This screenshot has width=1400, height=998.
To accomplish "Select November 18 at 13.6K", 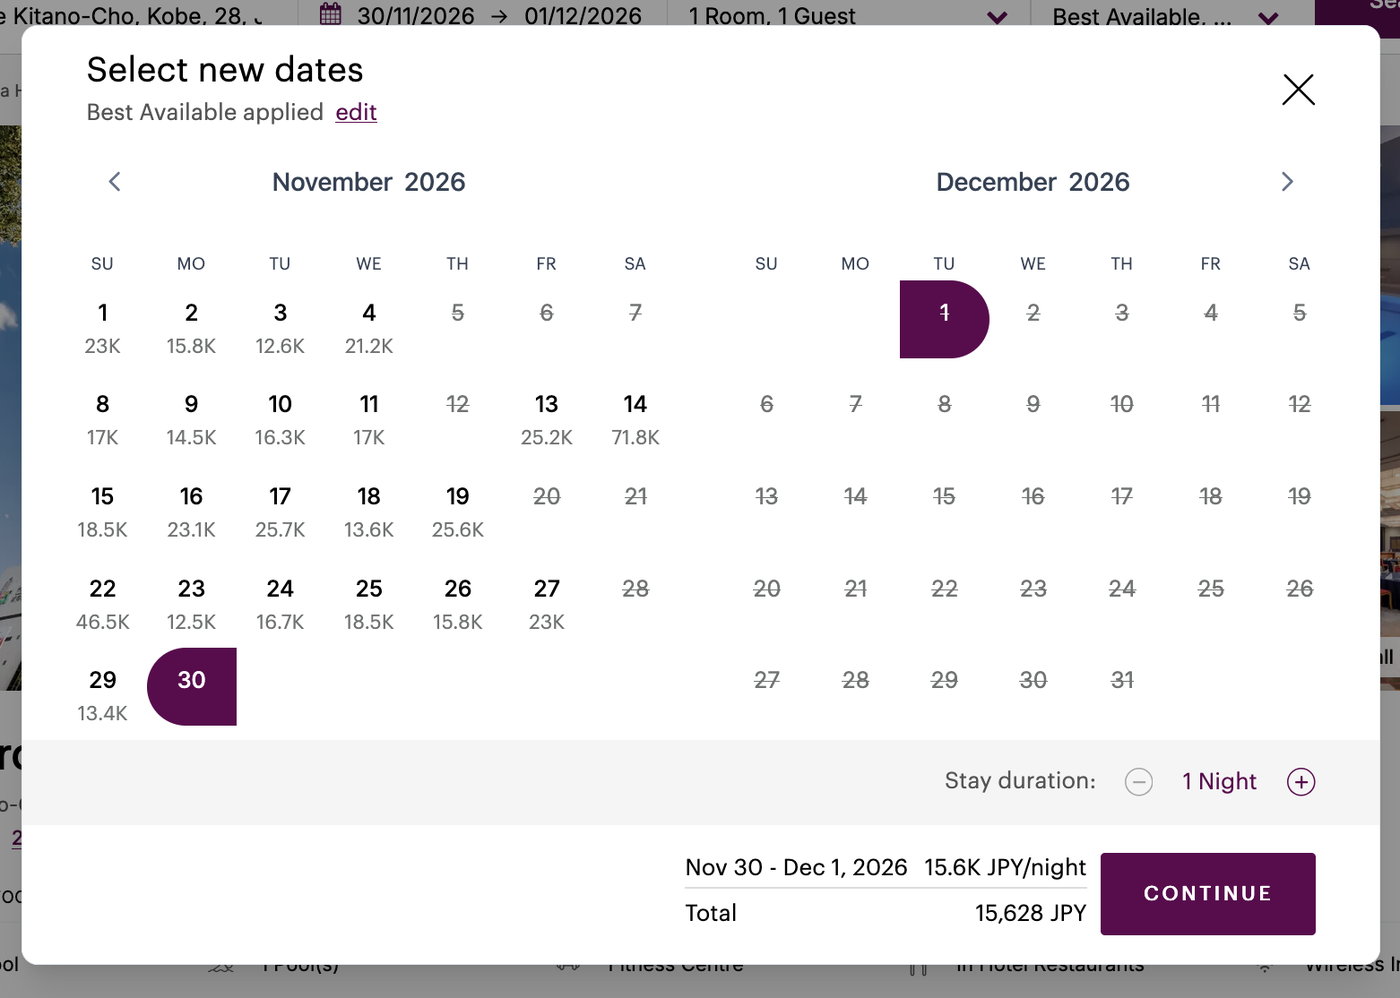I will tap(369, 512).
